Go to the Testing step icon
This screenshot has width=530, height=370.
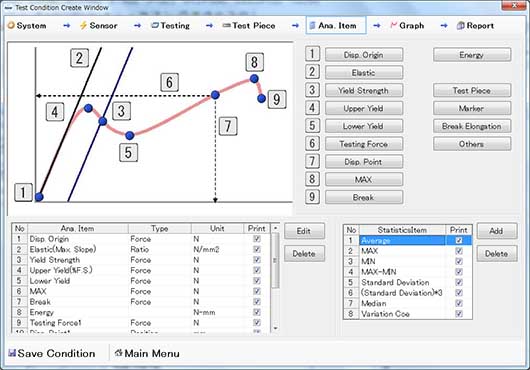[155, 25]
